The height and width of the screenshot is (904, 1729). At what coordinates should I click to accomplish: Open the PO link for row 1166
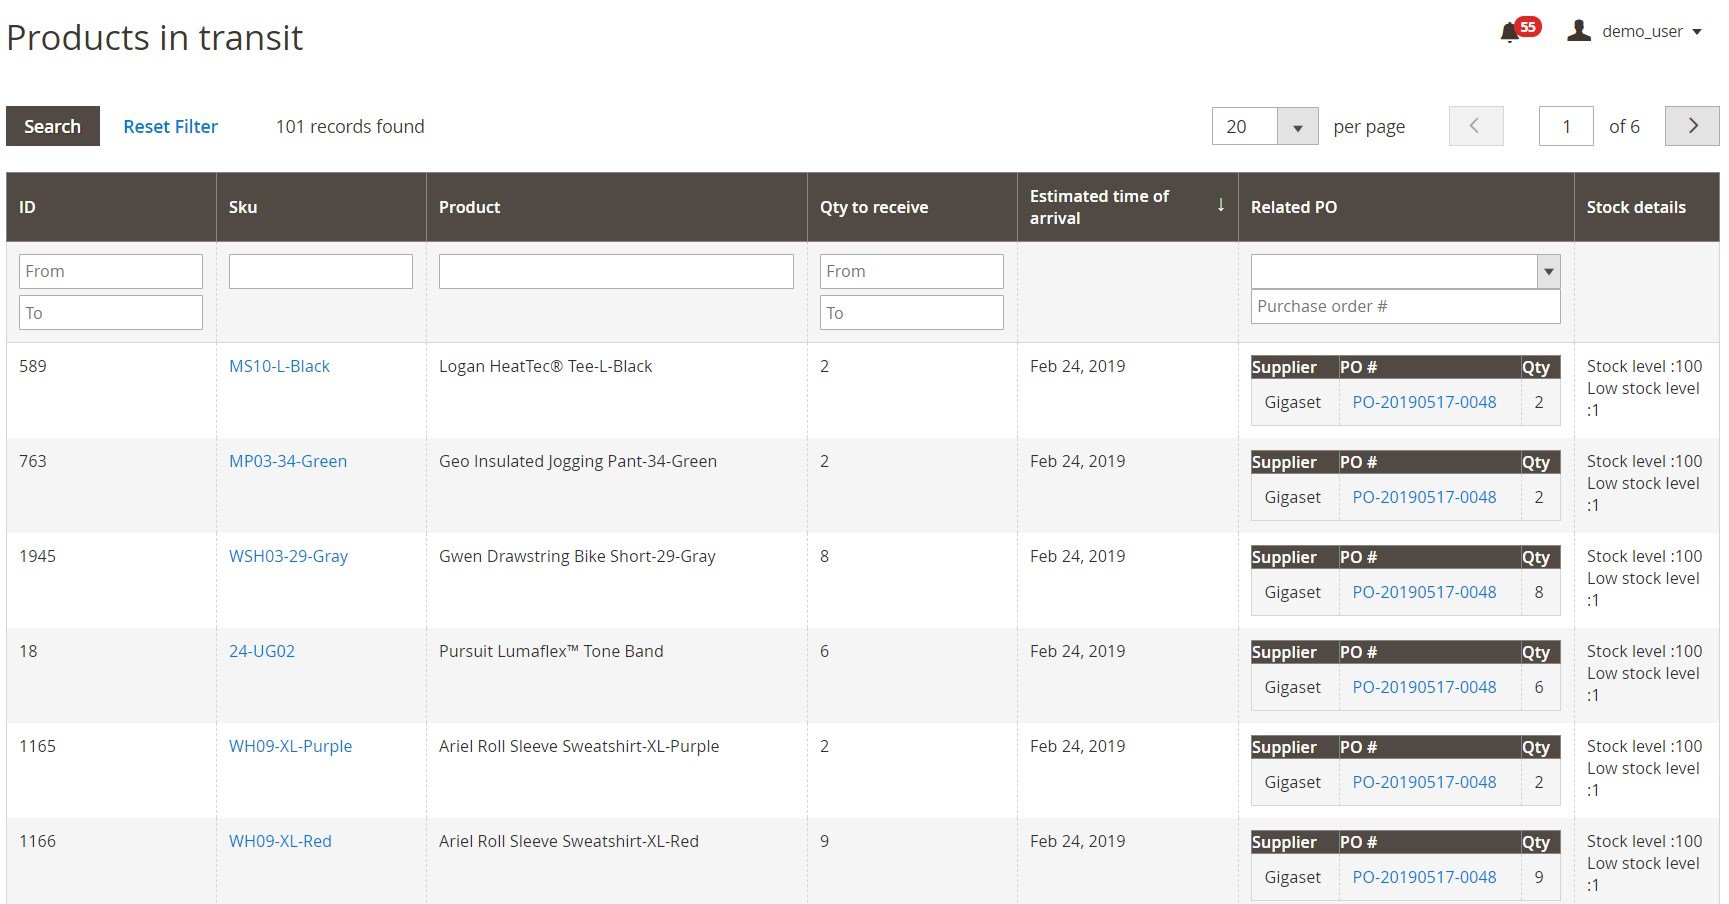tap(1424, 877)
